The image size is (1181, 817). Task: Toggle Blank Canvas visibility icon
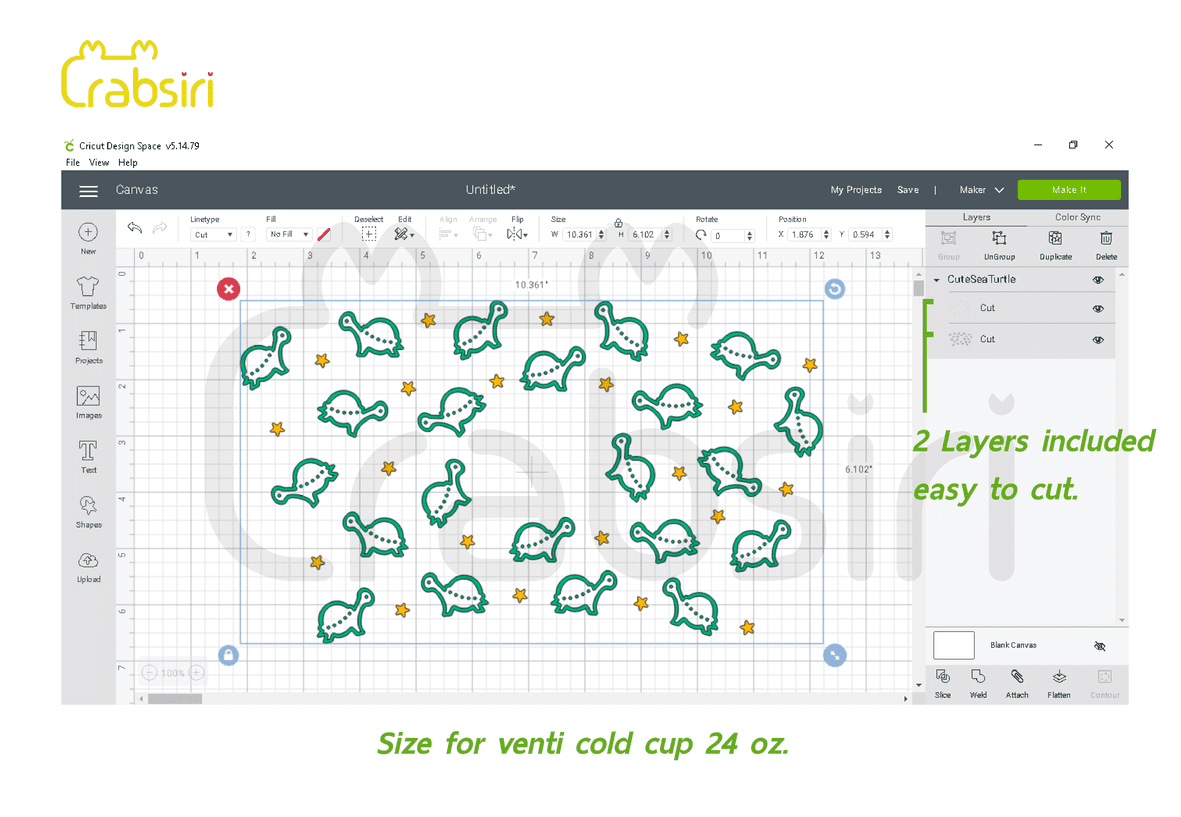click(x=1100, y=646)
